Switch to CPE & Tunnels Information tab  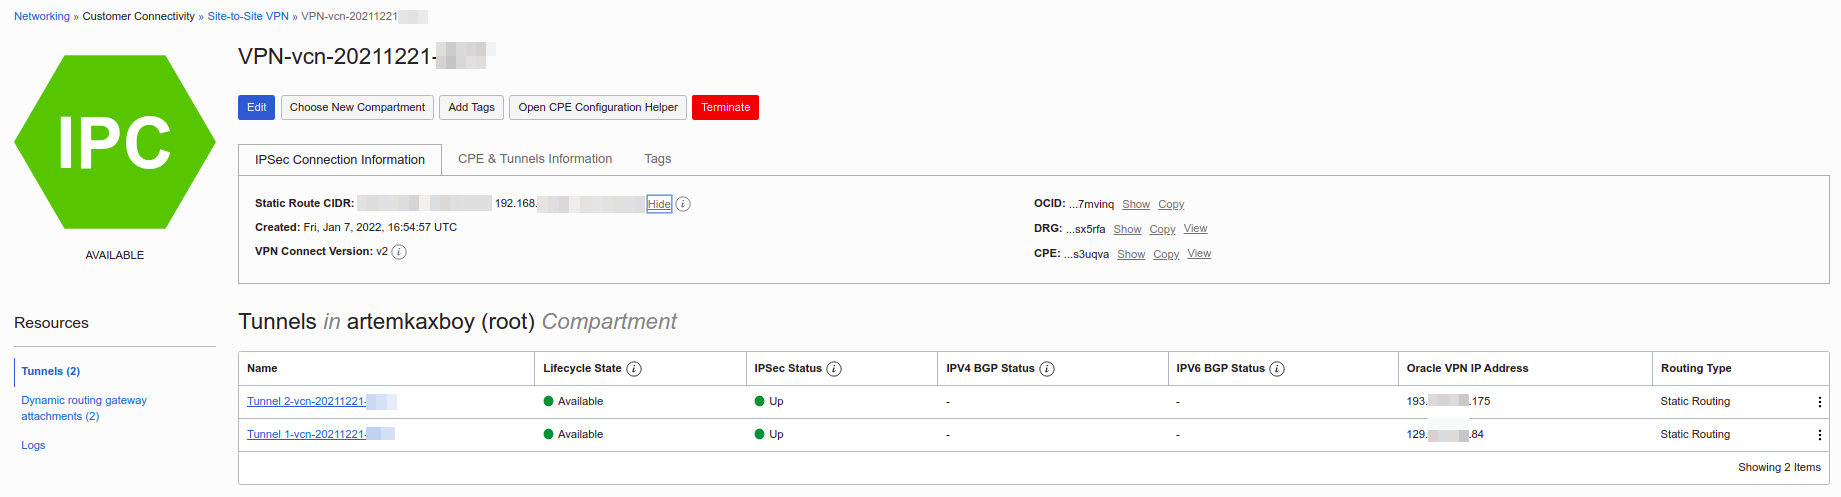tap(535, 159)
